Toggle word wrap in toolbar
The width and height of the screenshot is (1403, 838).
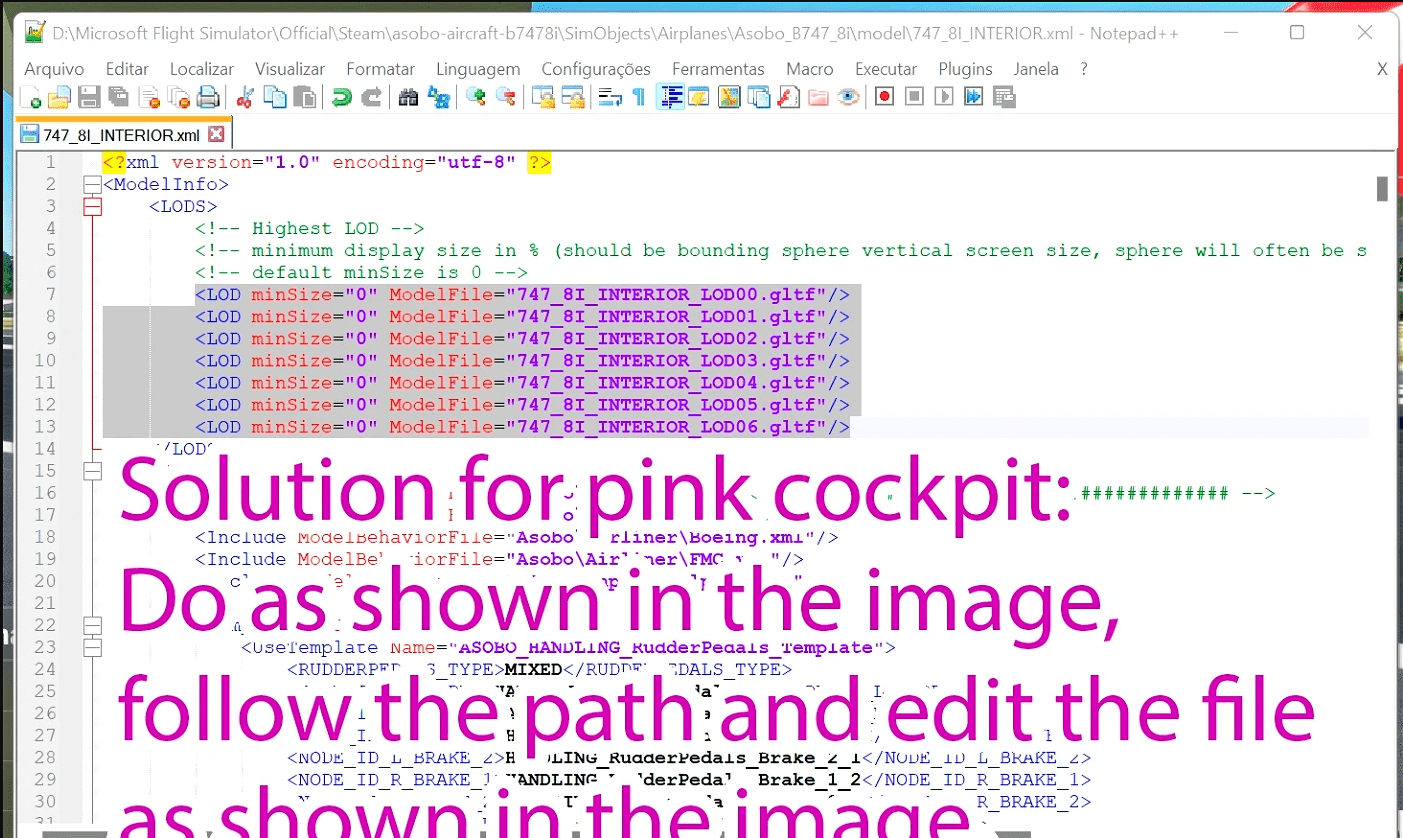click(606, 97)
